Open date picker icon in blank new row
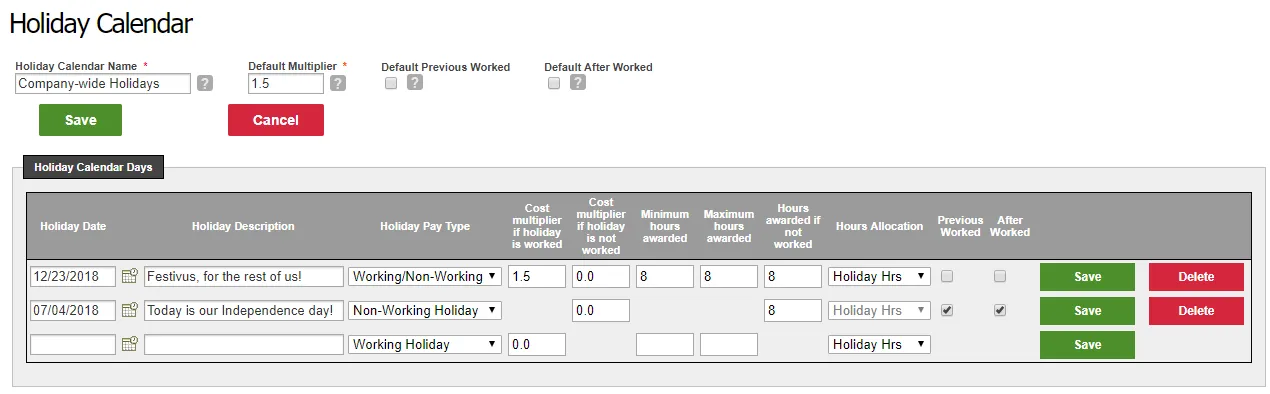The width and height of the screenshot is (1270, 394). point(129,345)
